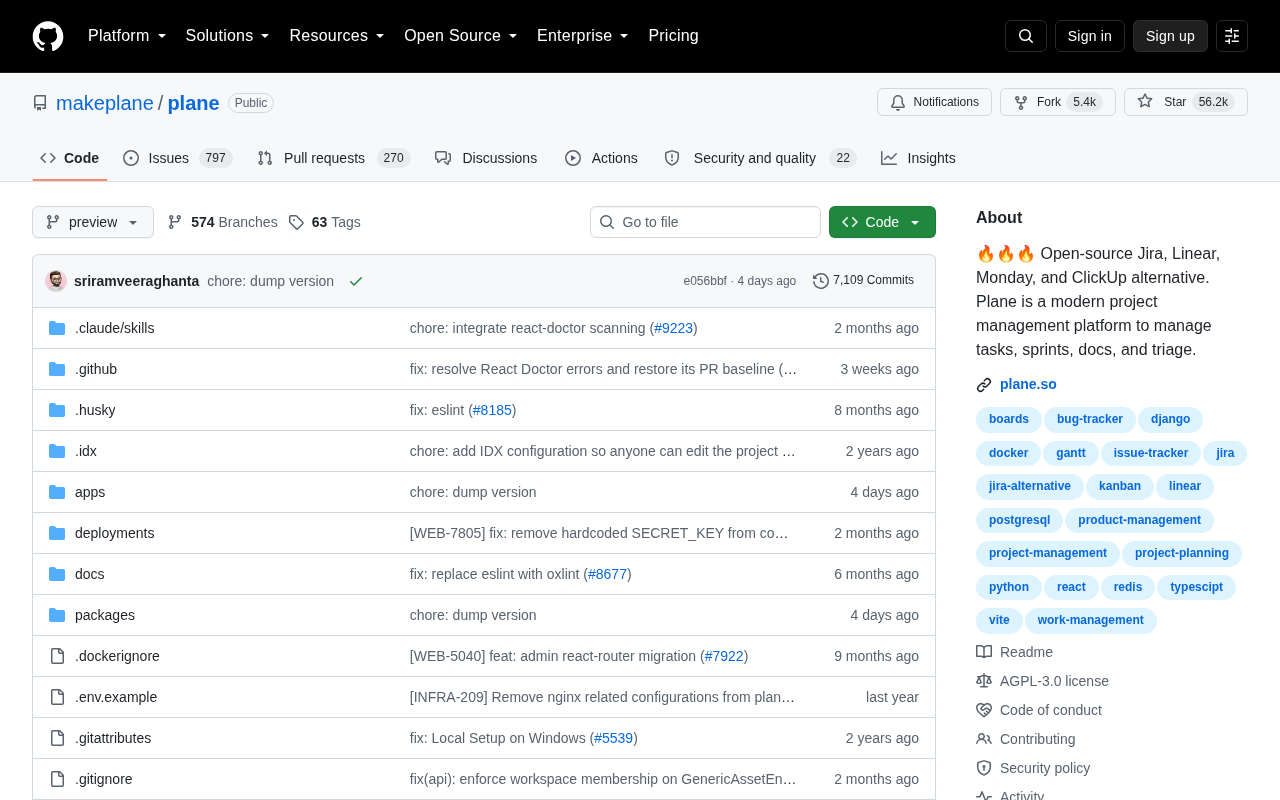Click the link icon beside plane.so
Screen dimensions: 1280x800
coord(984,385)
